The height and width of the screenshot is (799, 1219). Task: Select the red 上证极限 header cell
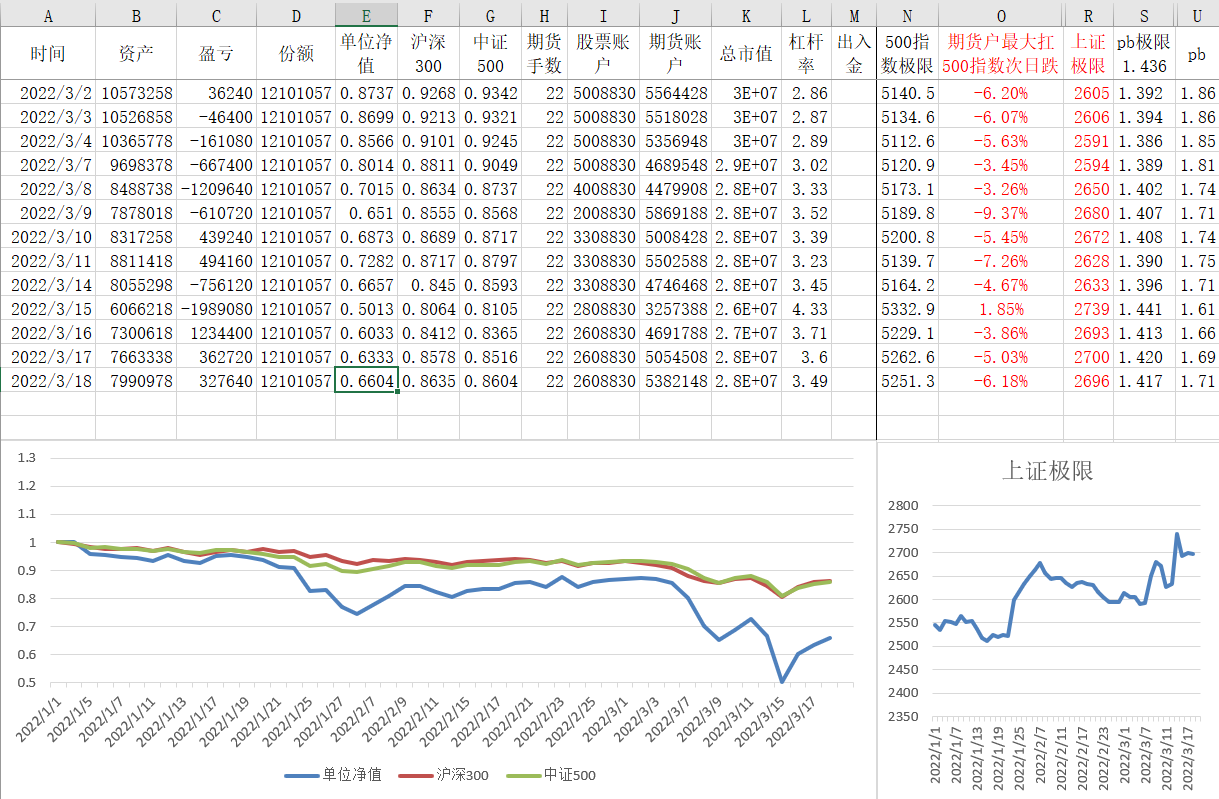[1088, 54]
